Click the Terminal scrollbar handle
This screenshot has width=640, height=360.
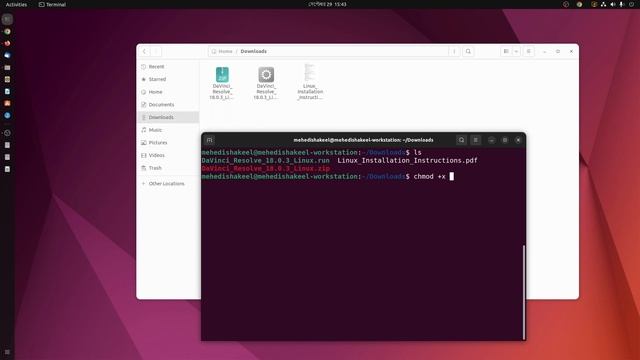[x=524, y=292]
